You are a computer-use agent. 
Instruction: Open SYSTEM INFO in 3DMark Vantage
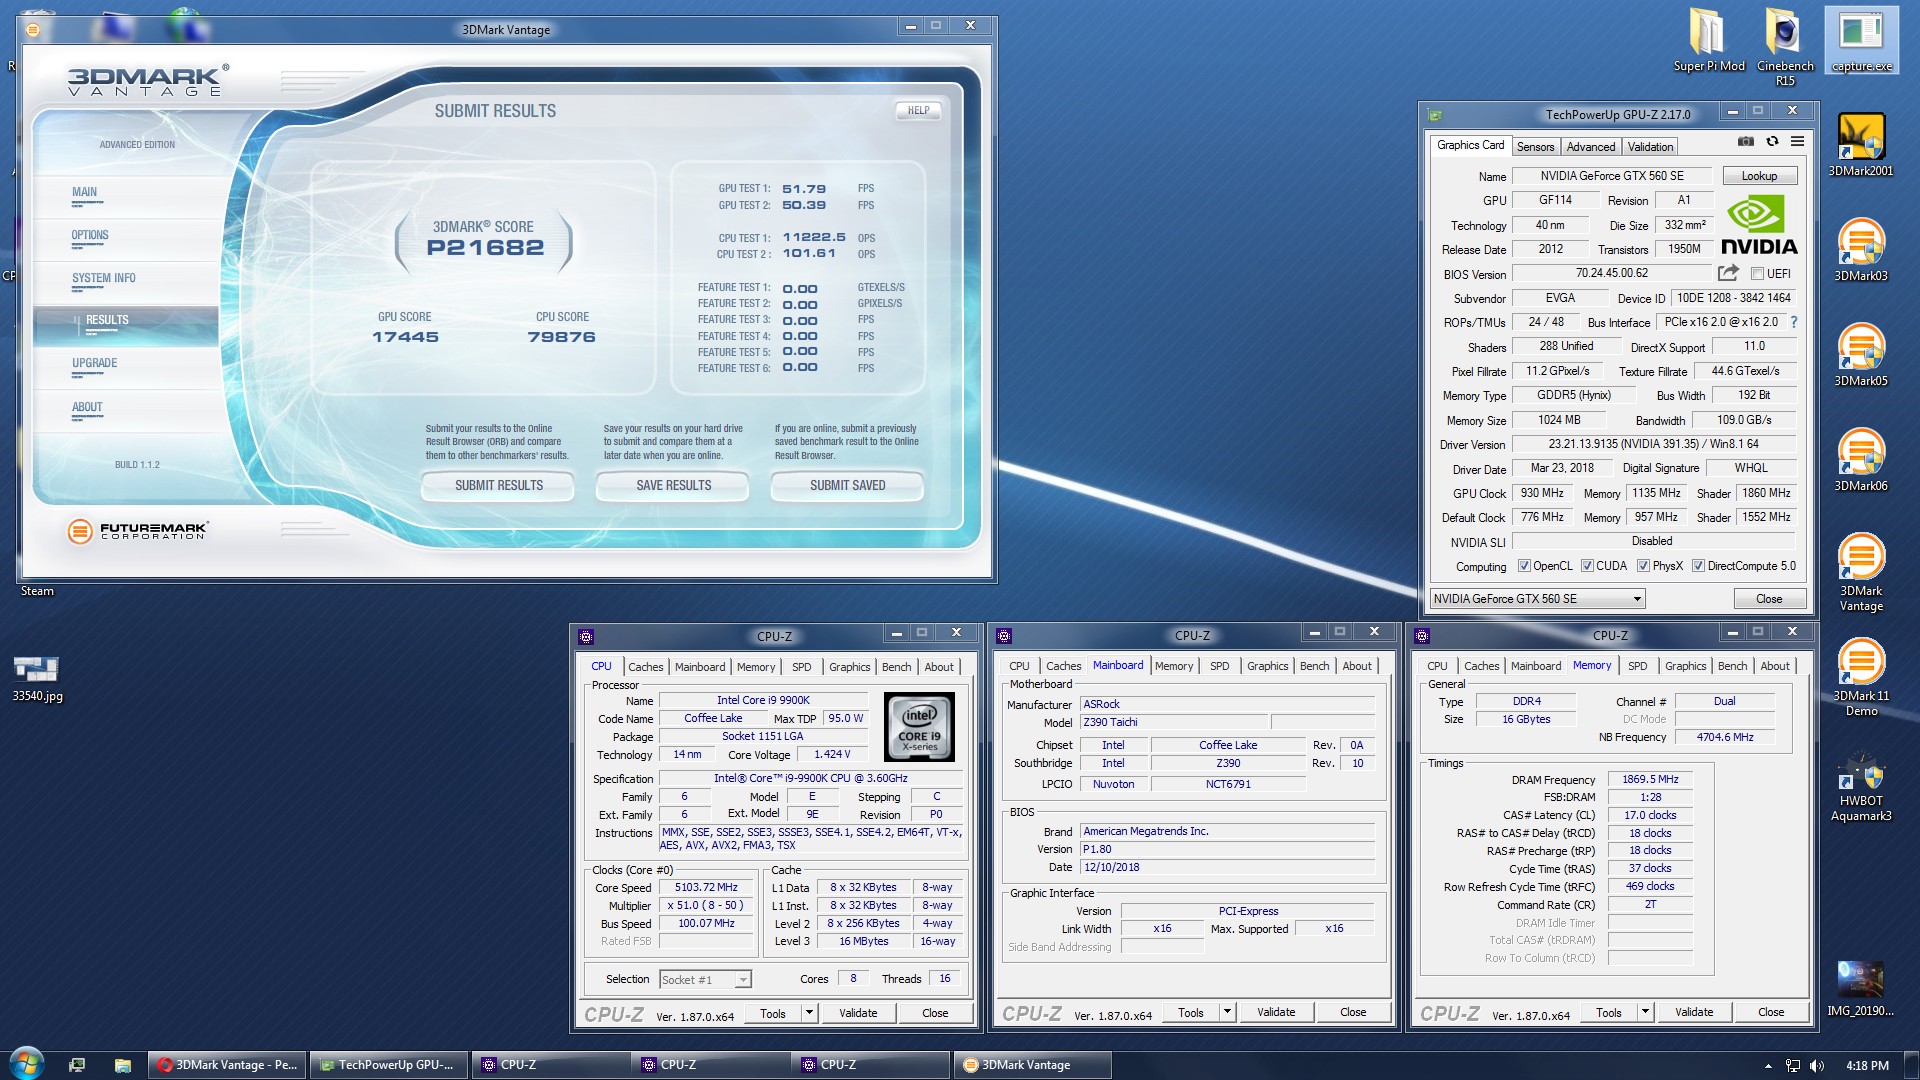tap(103, 279)
